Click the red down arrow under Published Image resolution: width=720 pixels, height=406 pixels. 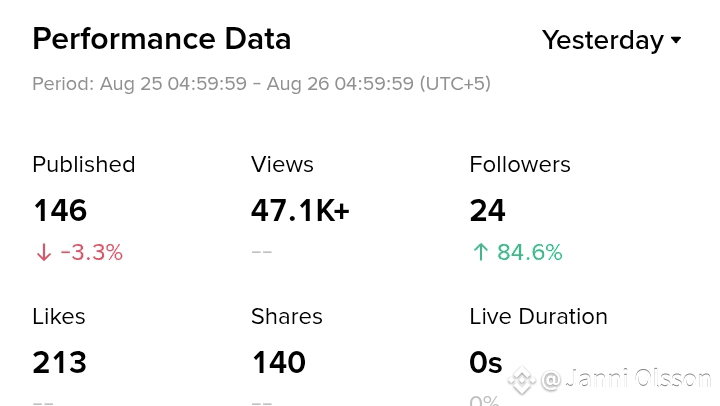click(x=44, y=253)
